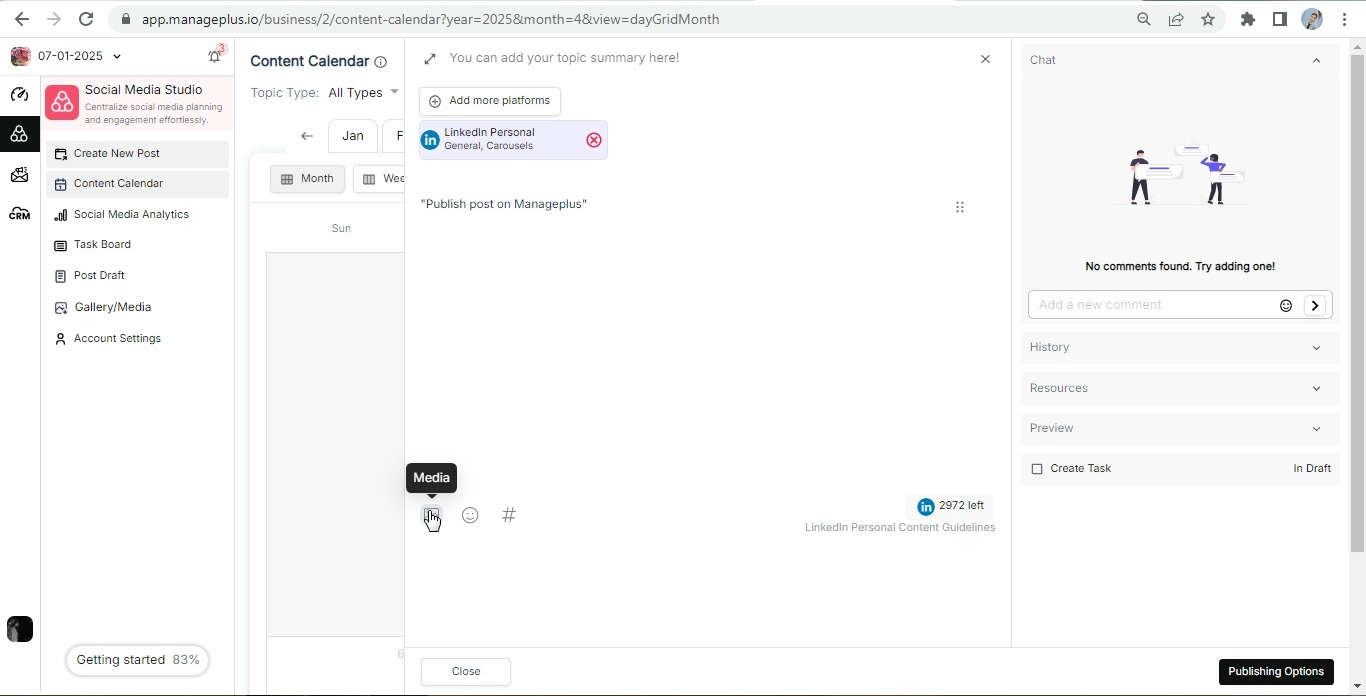Open the Topic Type dropdown
The width and height of the screenshot is (1366, 696).
[363, 93]
